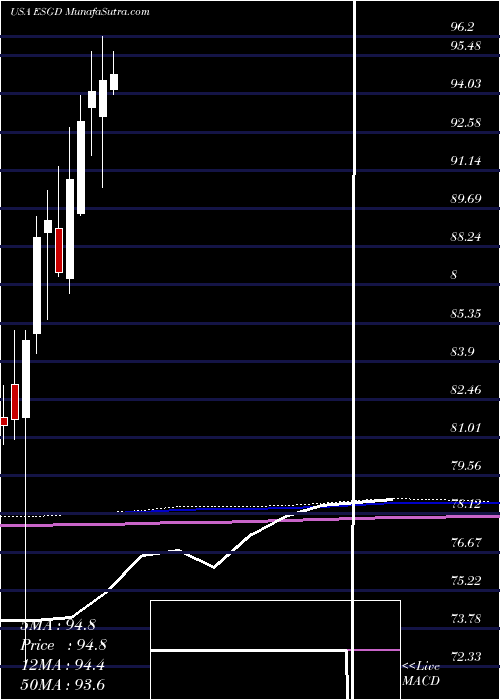Viewport: 500px width, 700px height.
Task: Select the 89.69 price axis label
Action: (x=466, y=198)
